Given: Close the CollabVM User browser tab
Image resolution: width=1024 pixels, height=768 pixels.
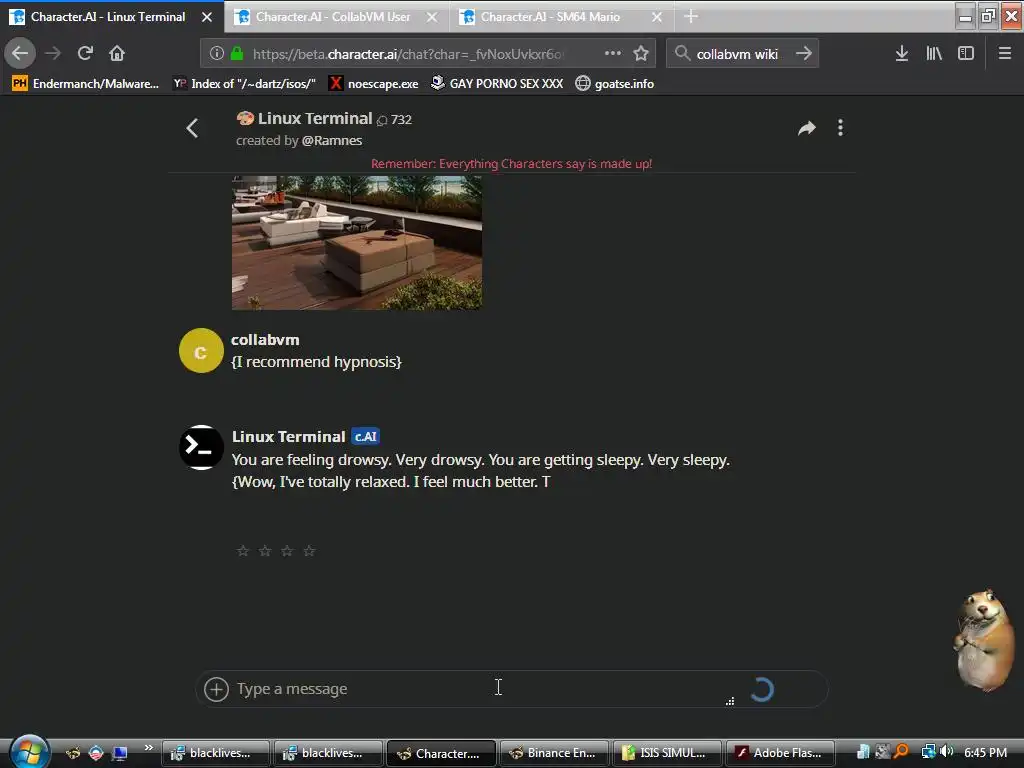Looking at the screenshot, I should (432, 17).
